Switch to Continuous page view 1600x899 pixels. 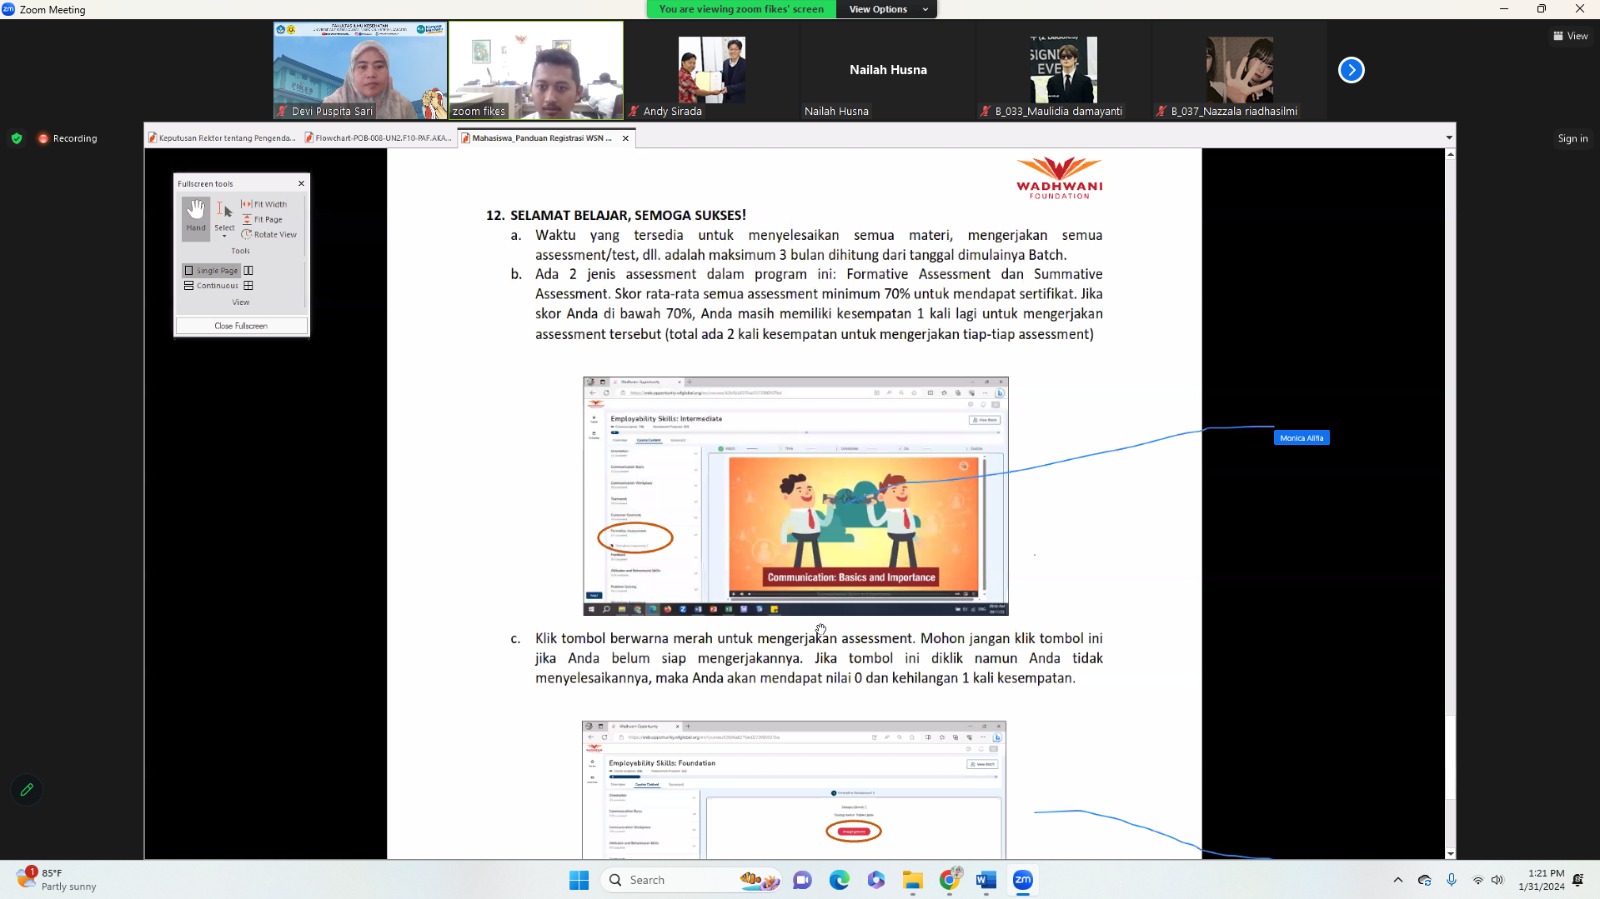(211, 286)
